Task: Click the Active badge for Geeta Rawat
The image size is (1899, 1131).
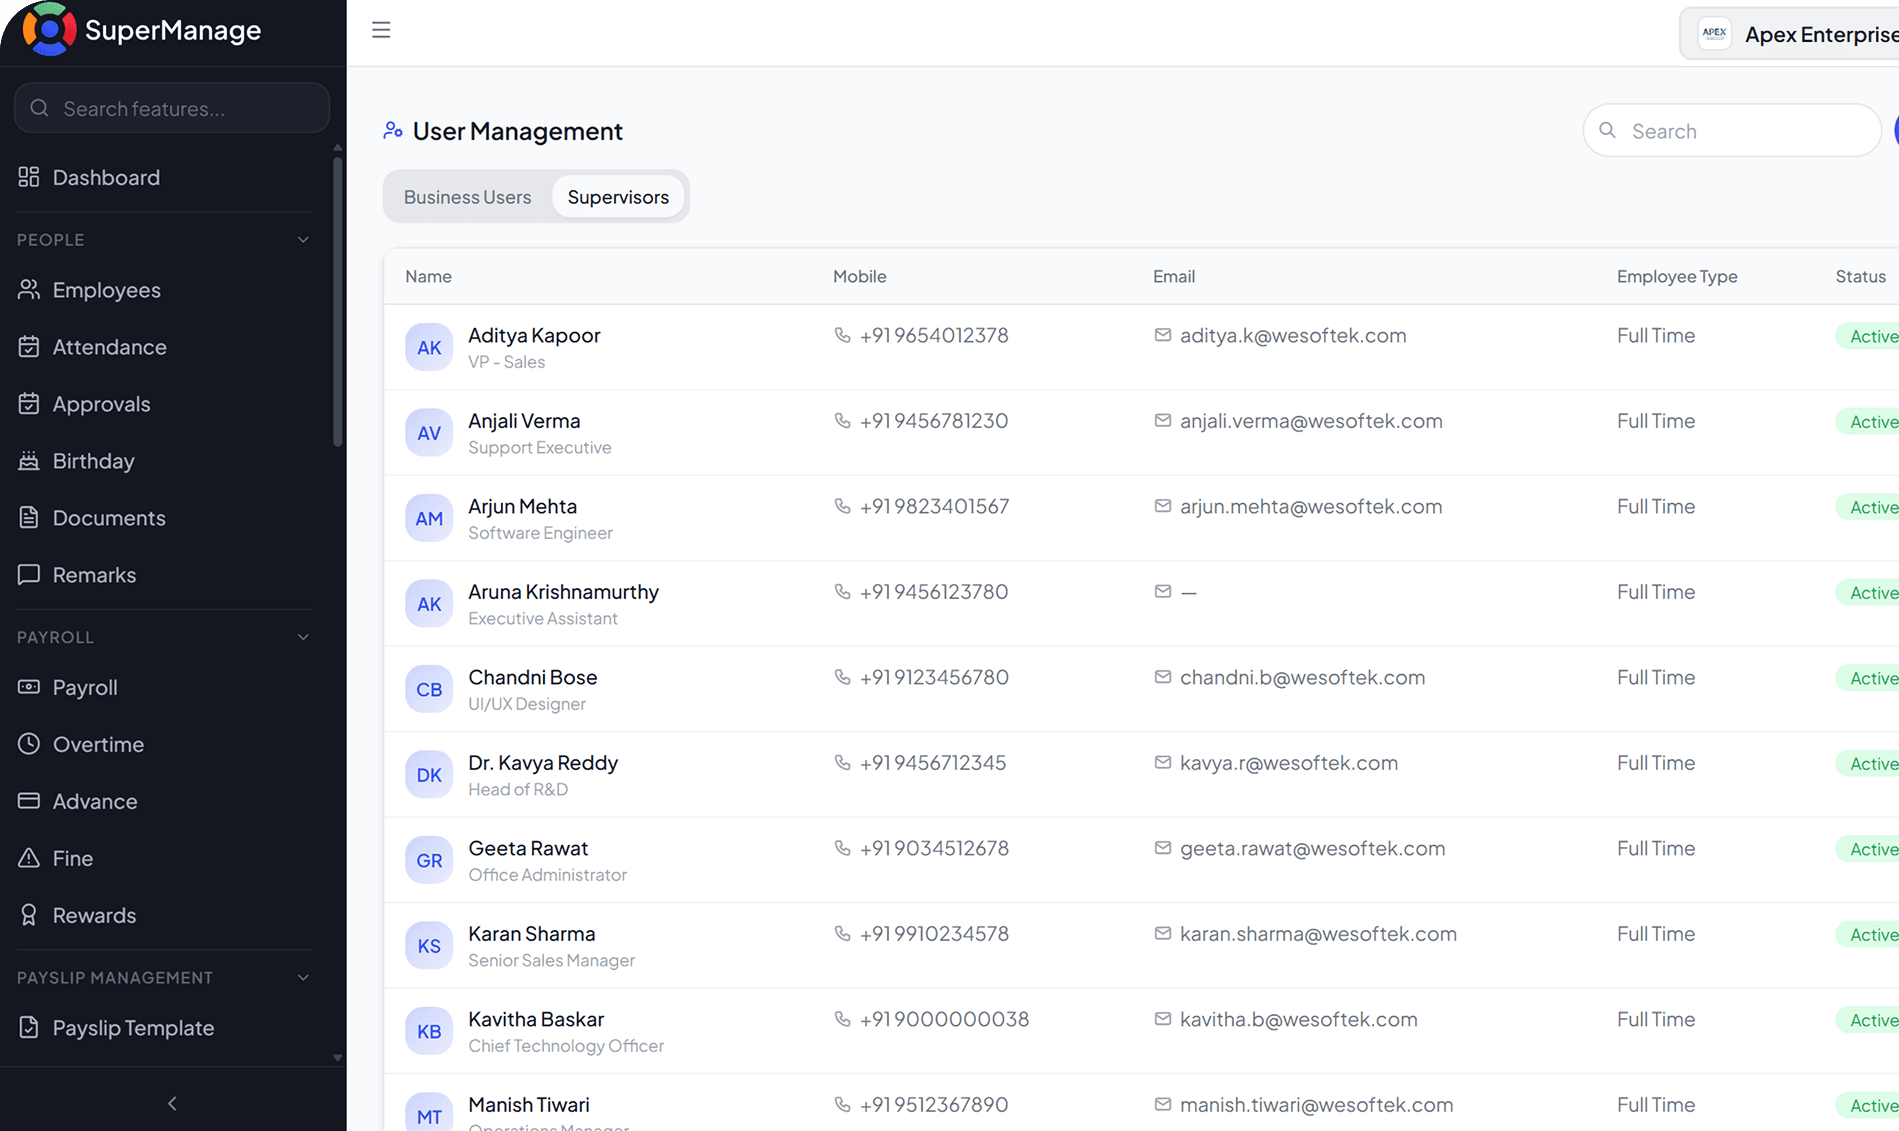Action: coord(1868,849)
